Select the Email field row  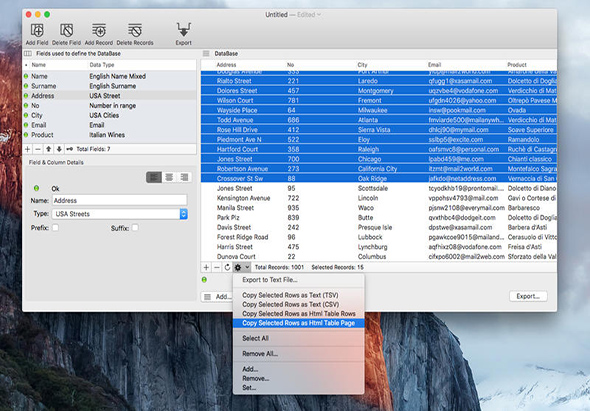pos(109,125)
